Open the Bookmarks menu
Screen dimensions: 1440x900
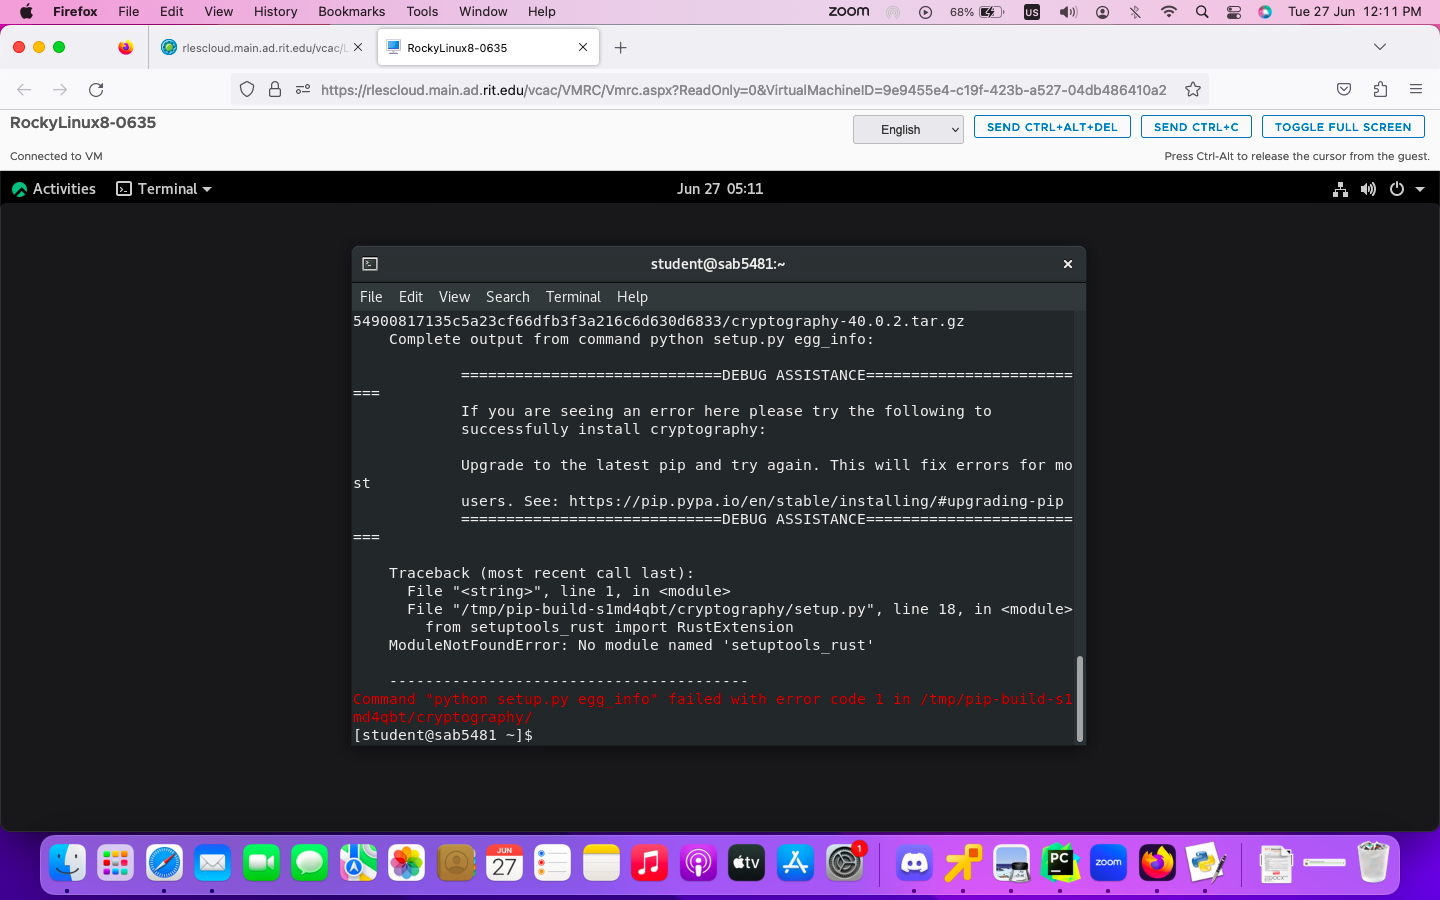pos(351,11)
